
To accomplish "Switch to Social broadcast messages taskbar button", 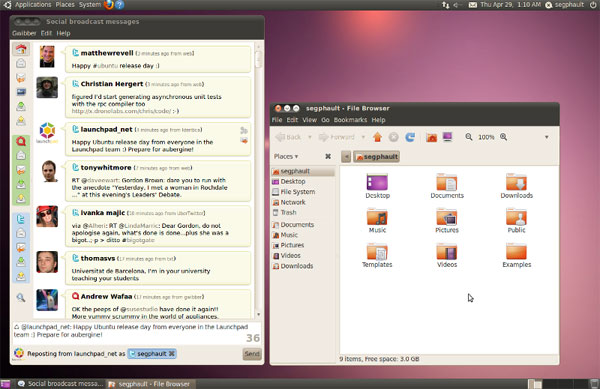I will [60, 384].
